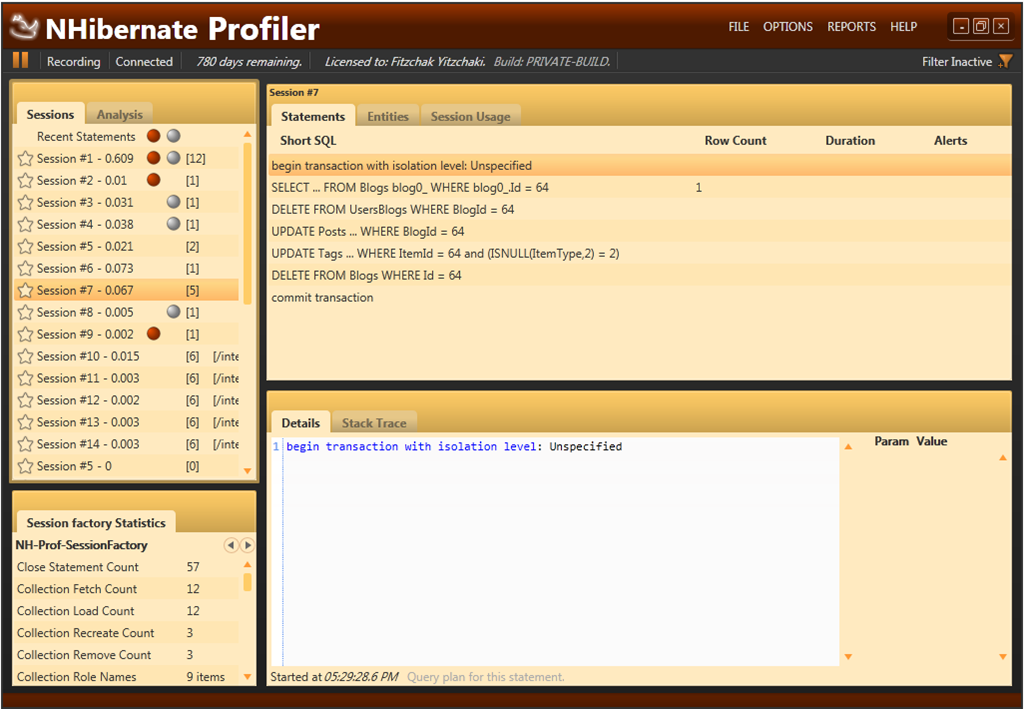Click the star icon for Session #10 - 0.015

25,356
